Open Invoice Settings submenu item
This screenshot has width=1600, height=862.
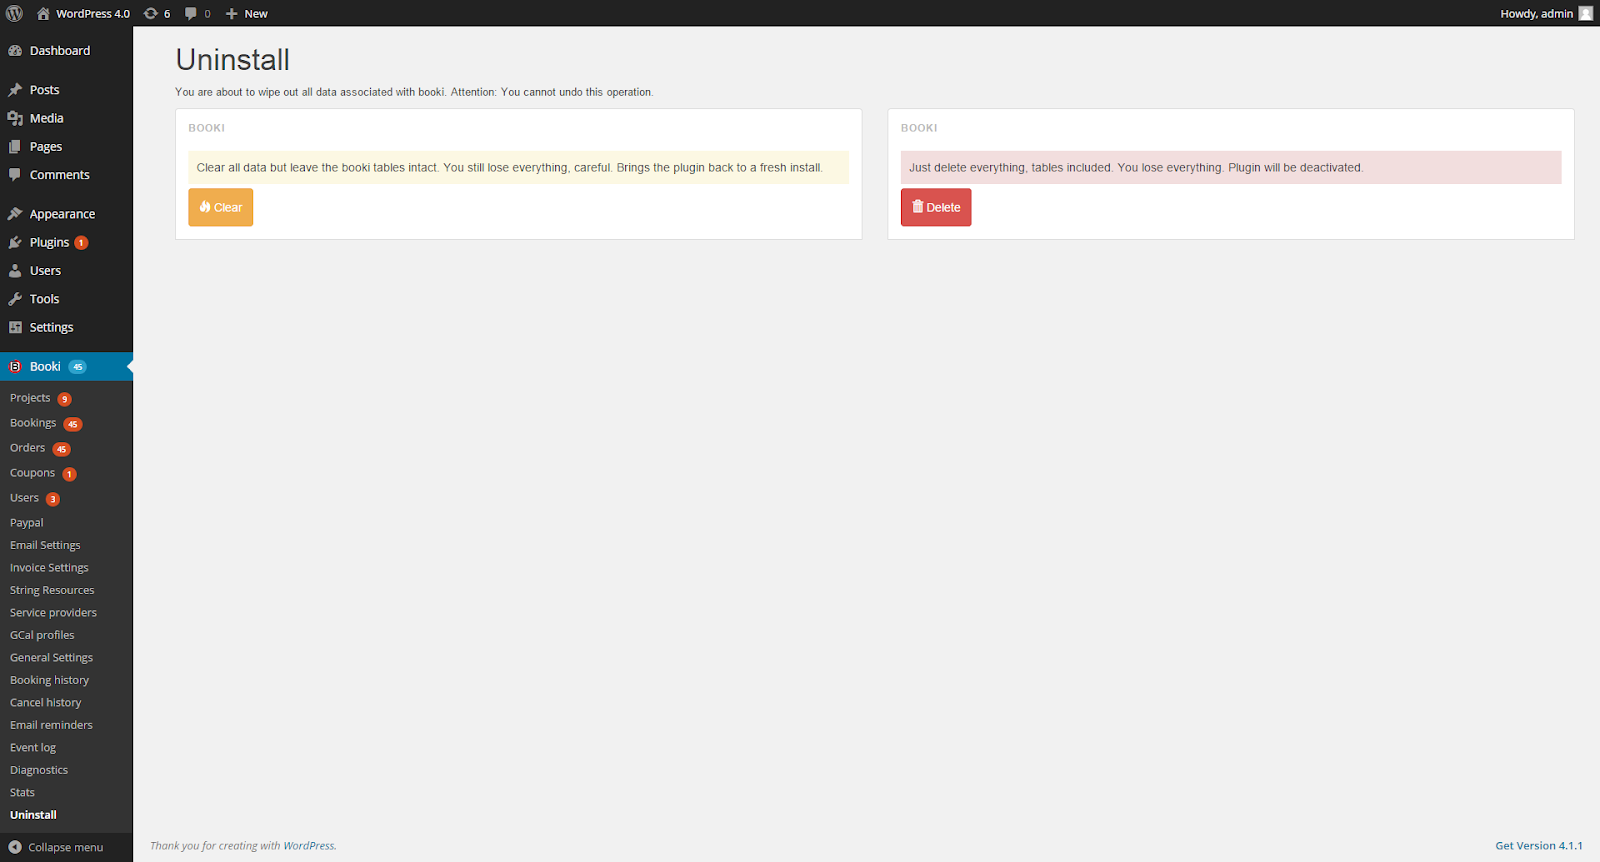[49, 568]
